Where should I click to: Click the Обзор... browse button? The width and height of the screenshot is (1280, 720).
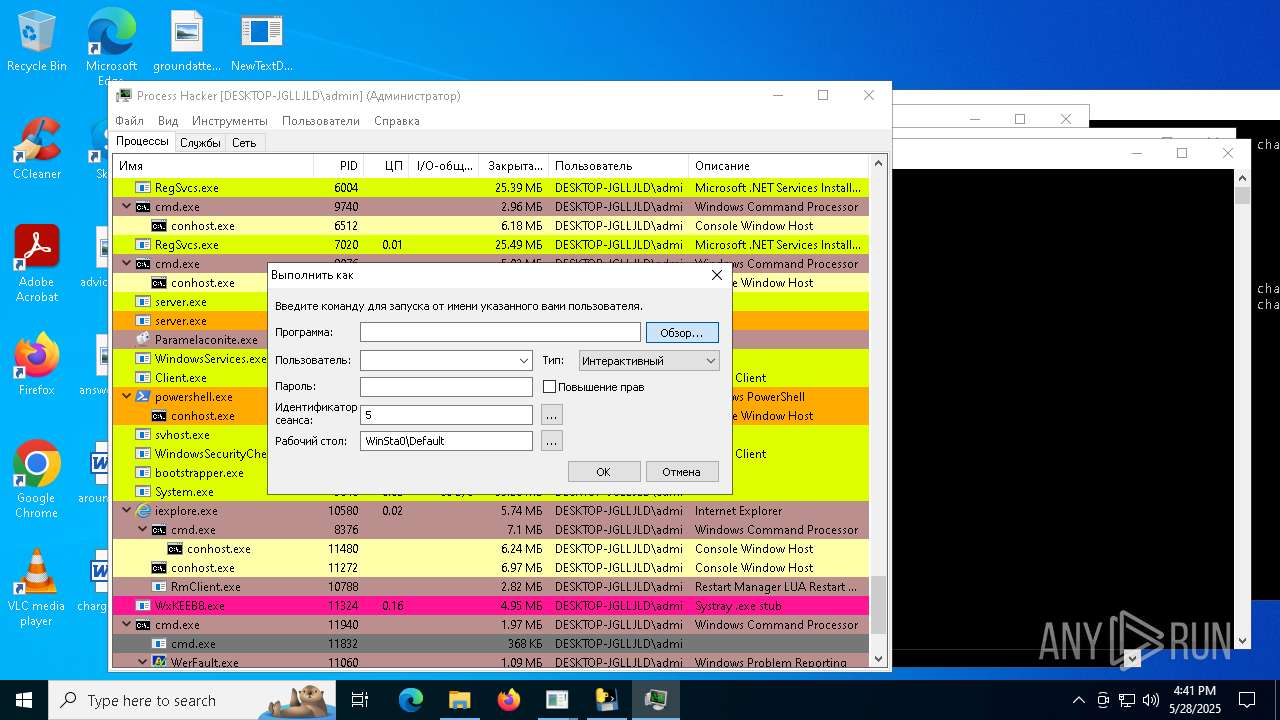pos(682,332)
